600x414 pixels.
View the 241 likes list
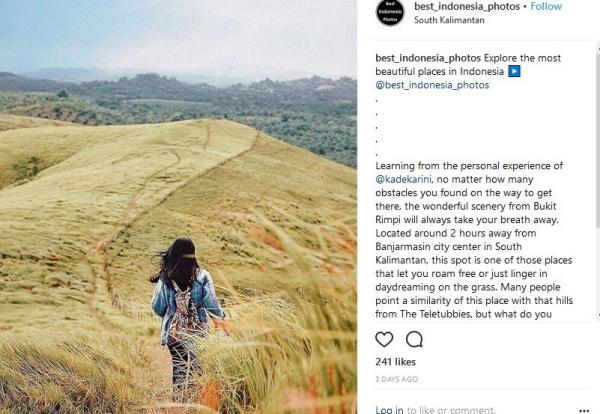coord(396,362)
